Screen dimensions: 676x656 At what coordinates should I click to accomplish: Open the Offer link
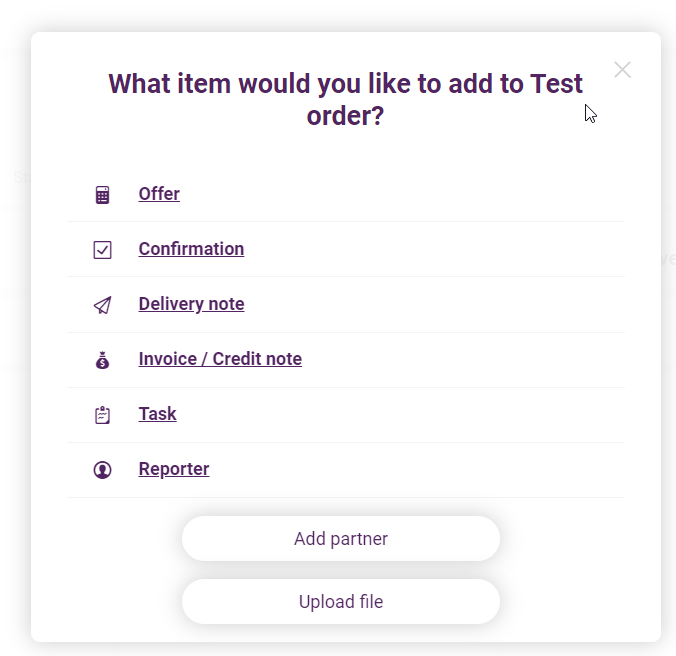(x=159, y=194)
